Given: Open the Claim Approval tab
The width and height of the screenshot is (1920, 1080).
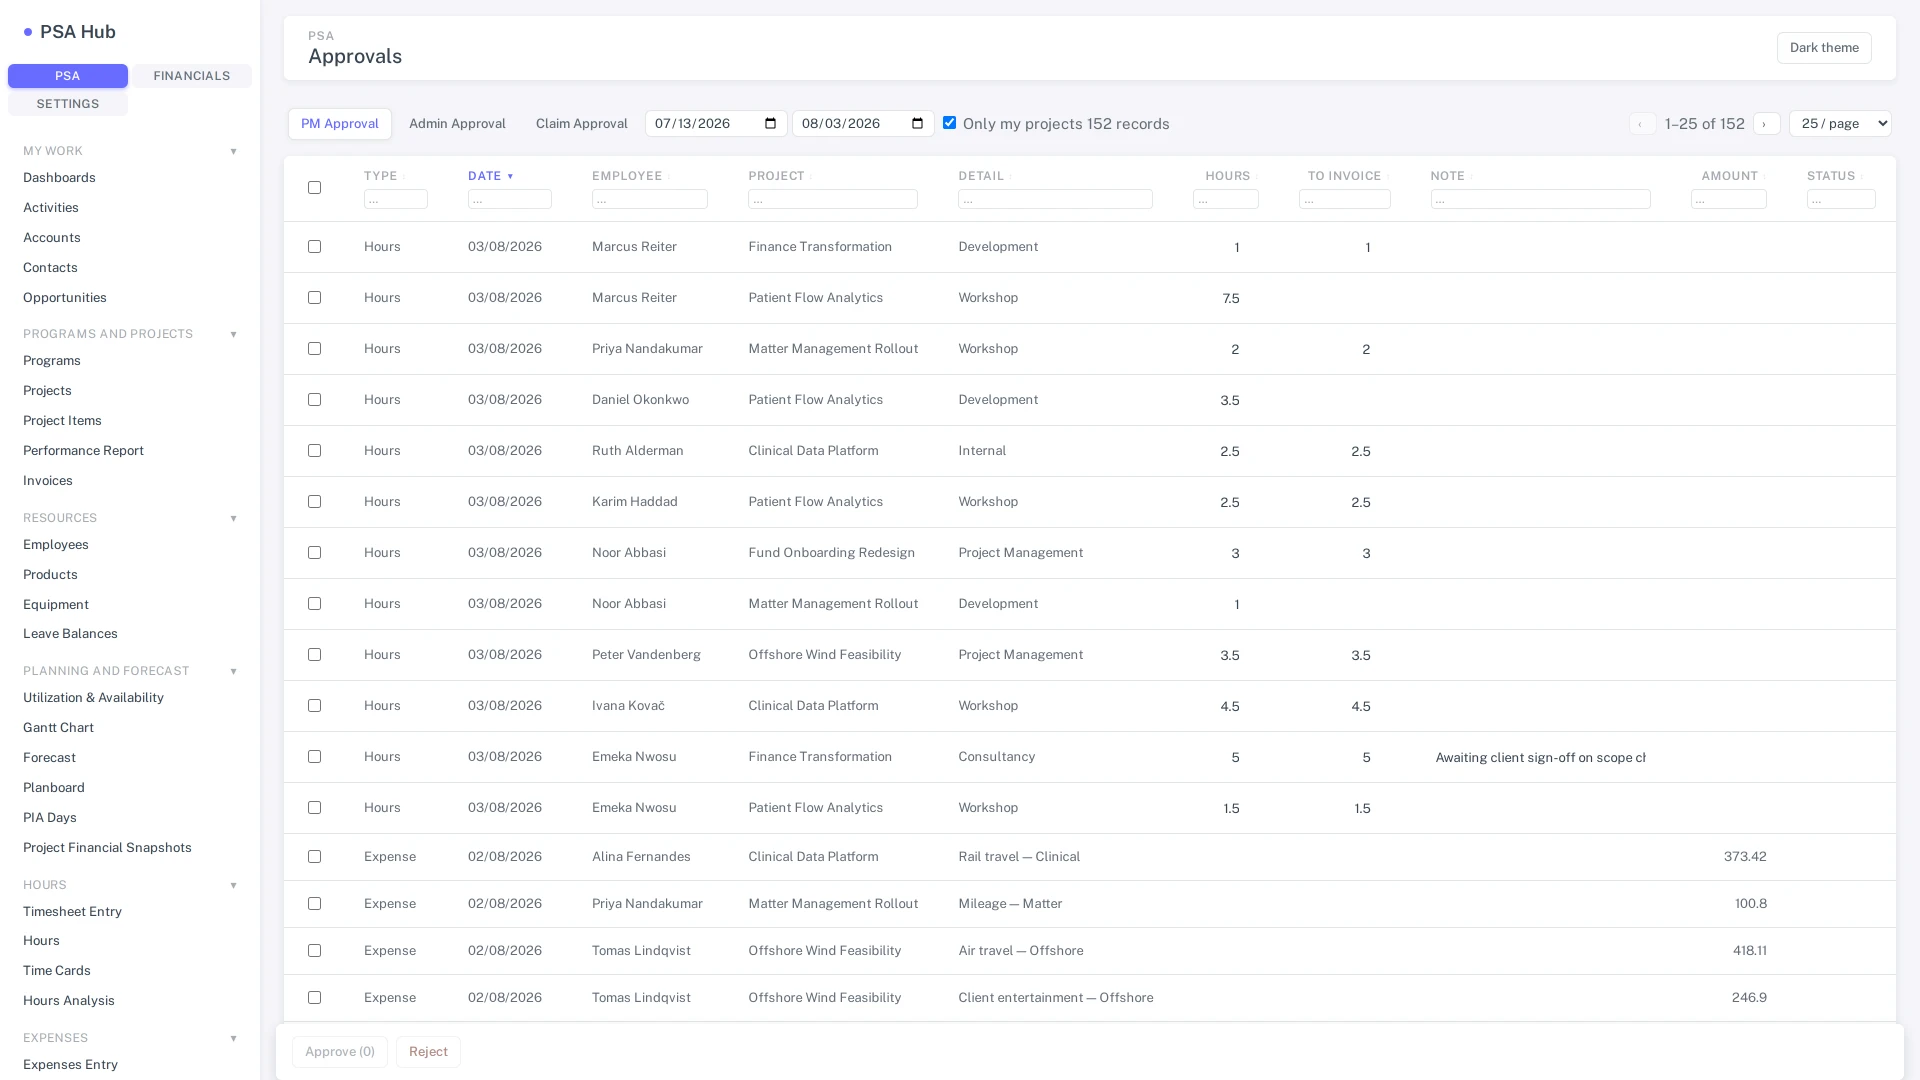Looking at the screenshot, I should 582,124.
